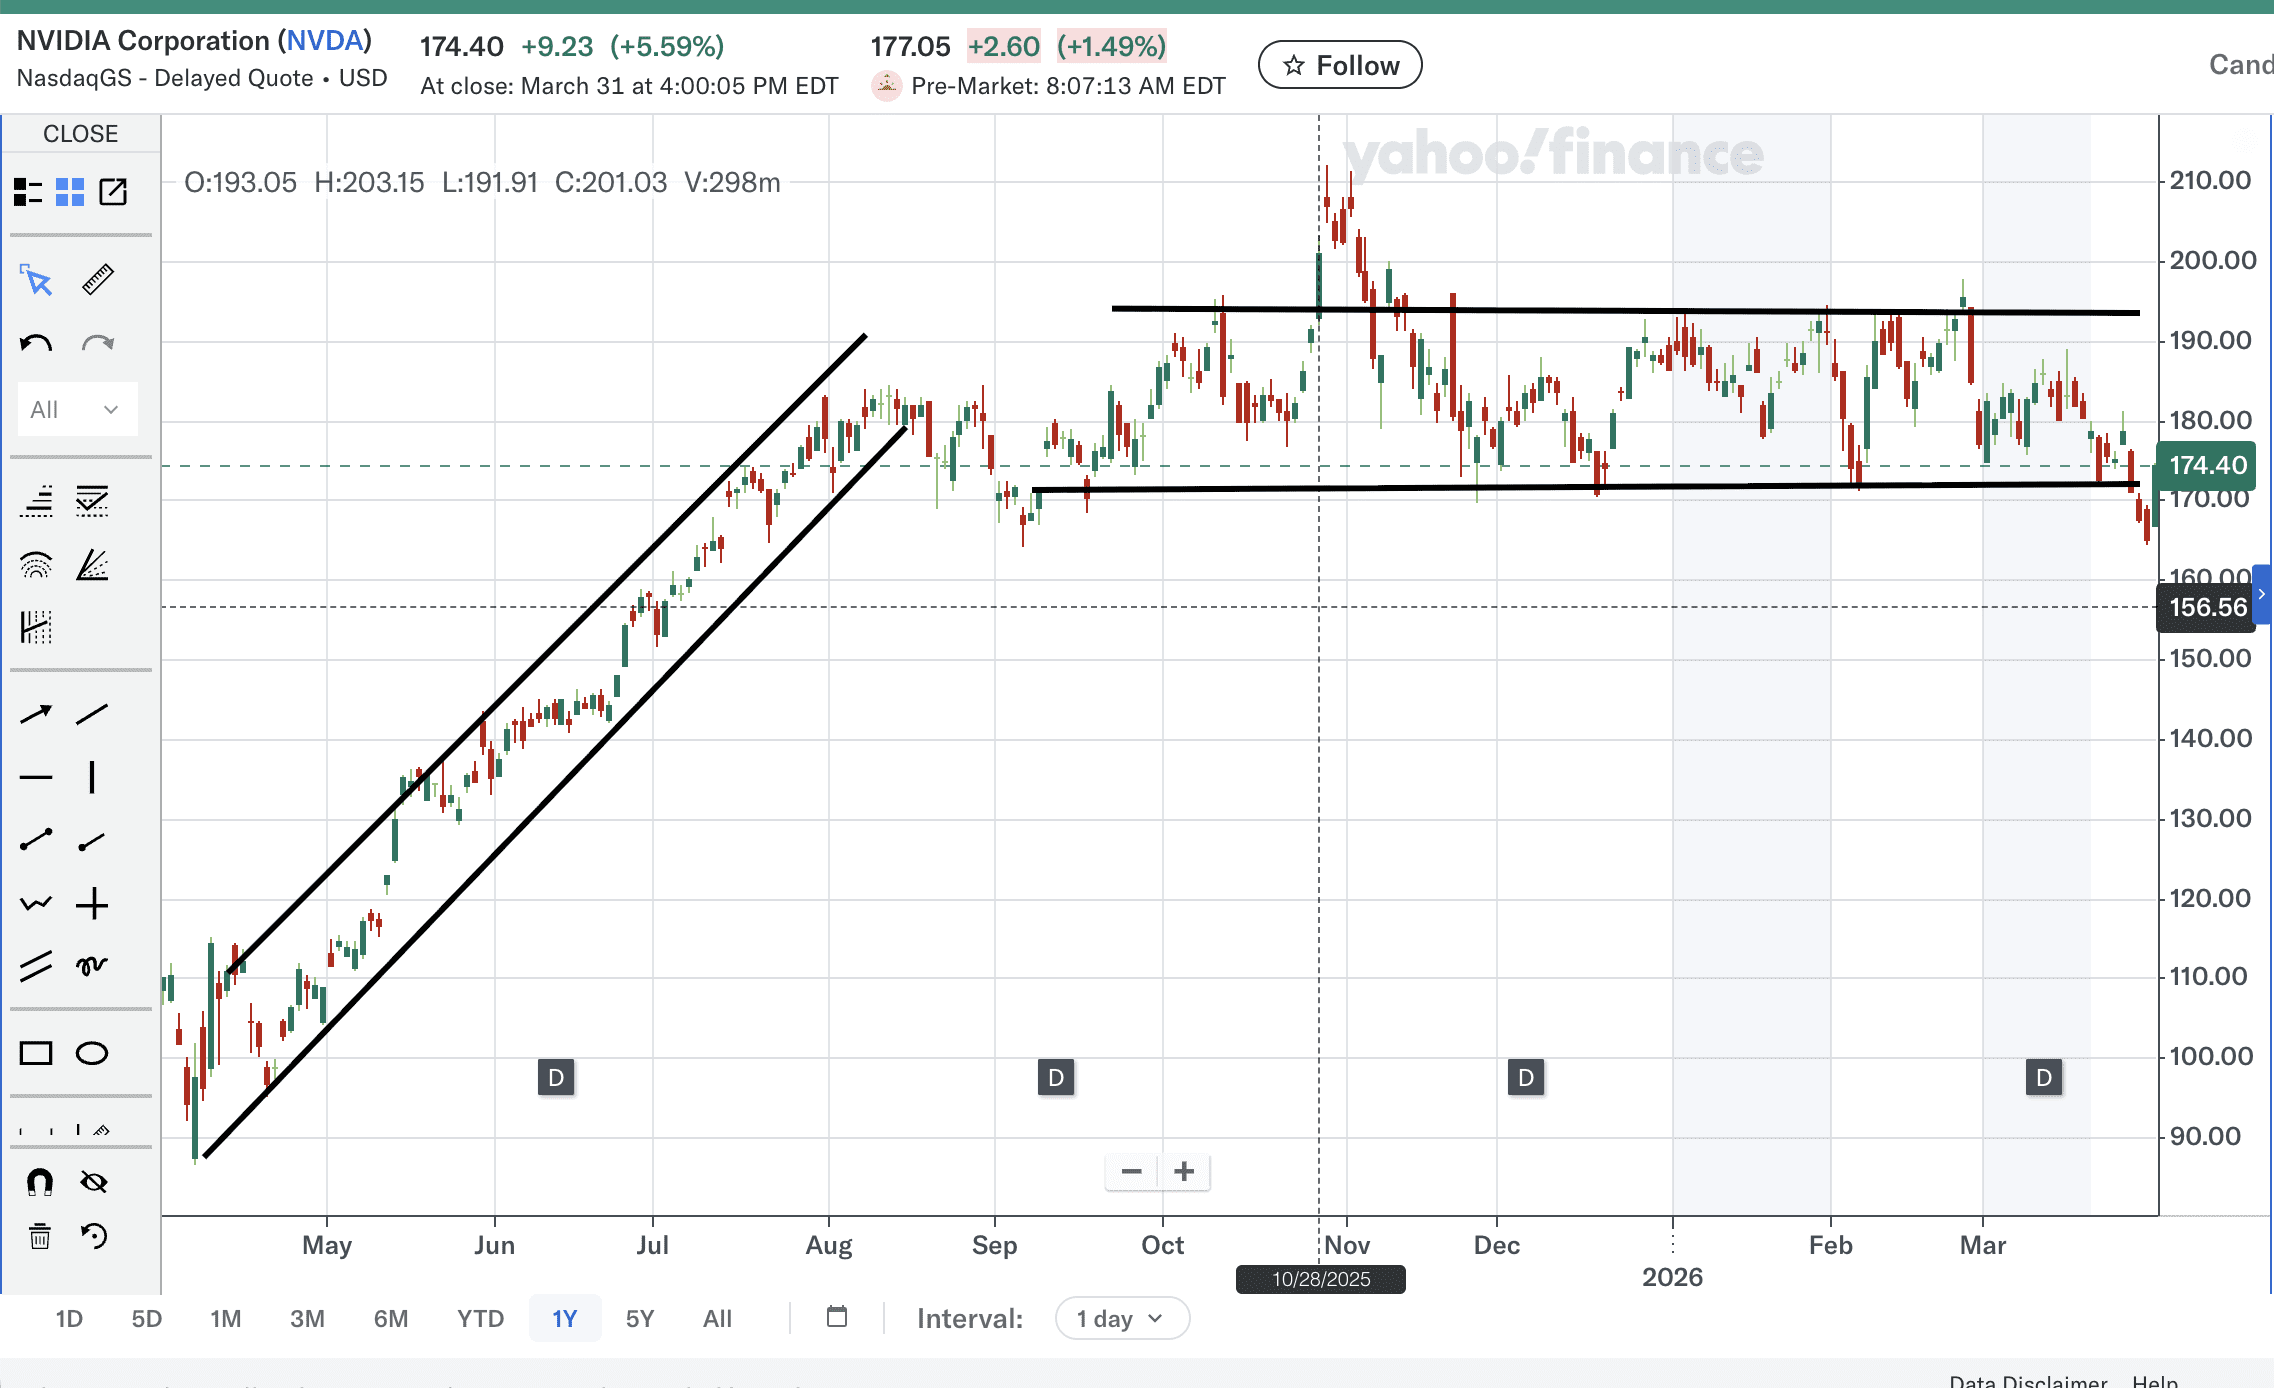Click the undo arrow icon

coord(36,345)
